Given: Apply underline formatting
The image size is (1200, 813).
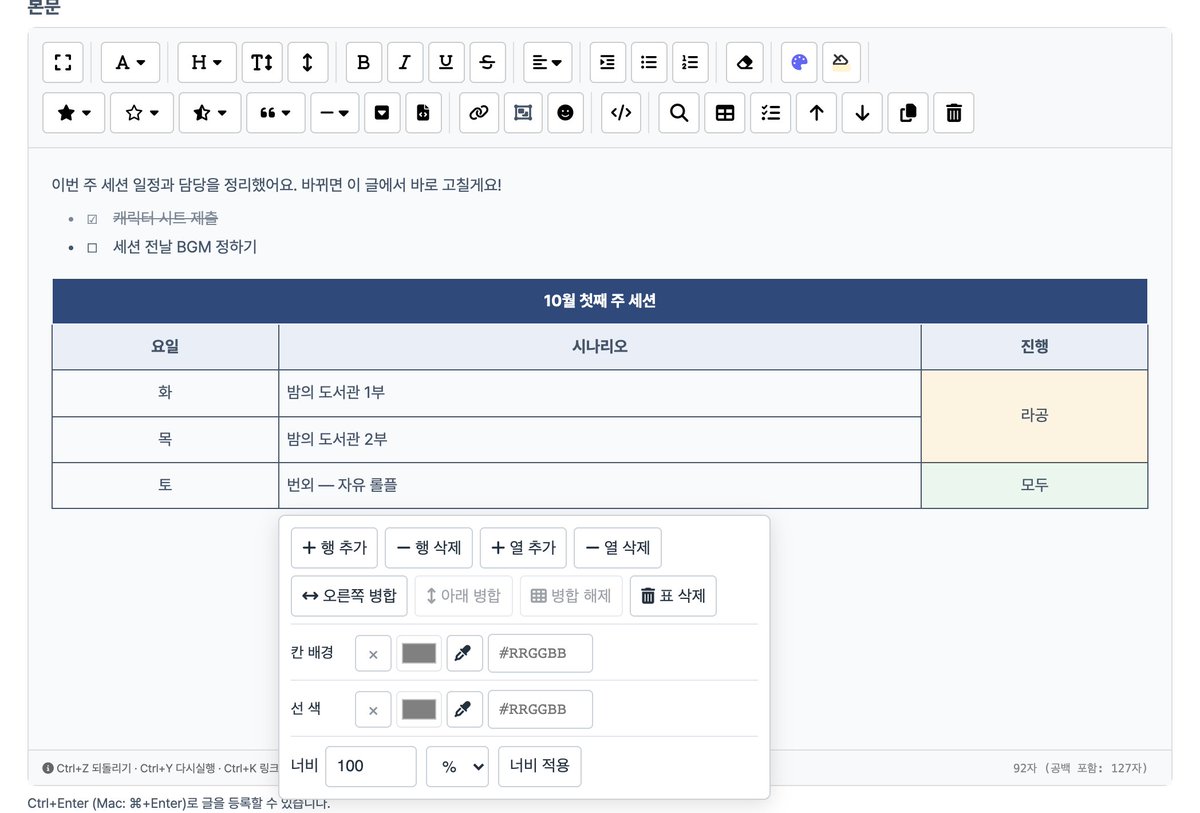Looking at the screenshot, I should click(446, 62).
